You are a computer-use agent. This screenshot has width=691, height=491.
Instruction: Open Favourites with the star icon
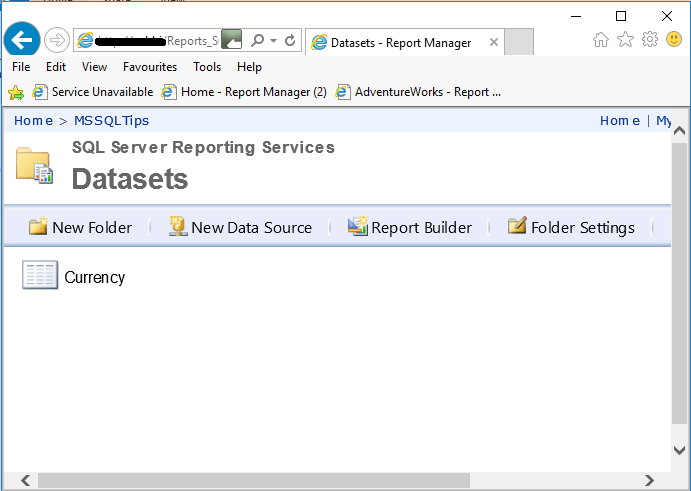click(x=625, y=40)
